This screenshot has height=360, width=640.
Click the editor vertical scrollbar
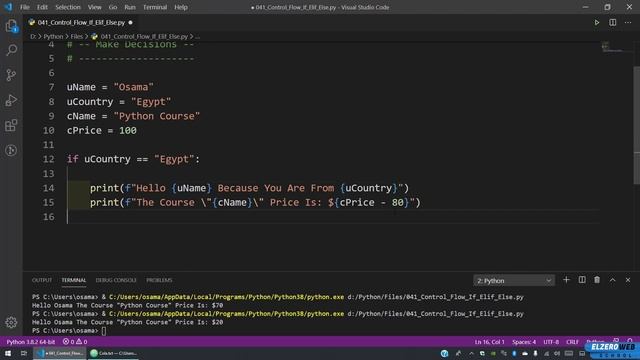point(636,124)
